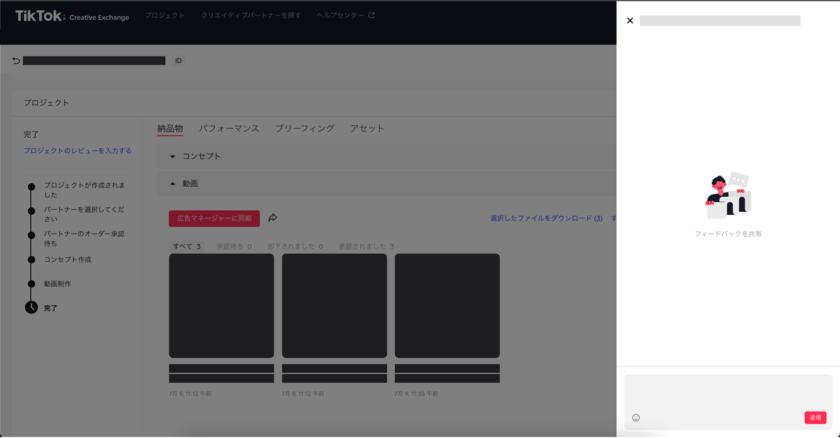Click the TikTok Creative Exchange logo

pyautogui.click(x=72, y=16)
